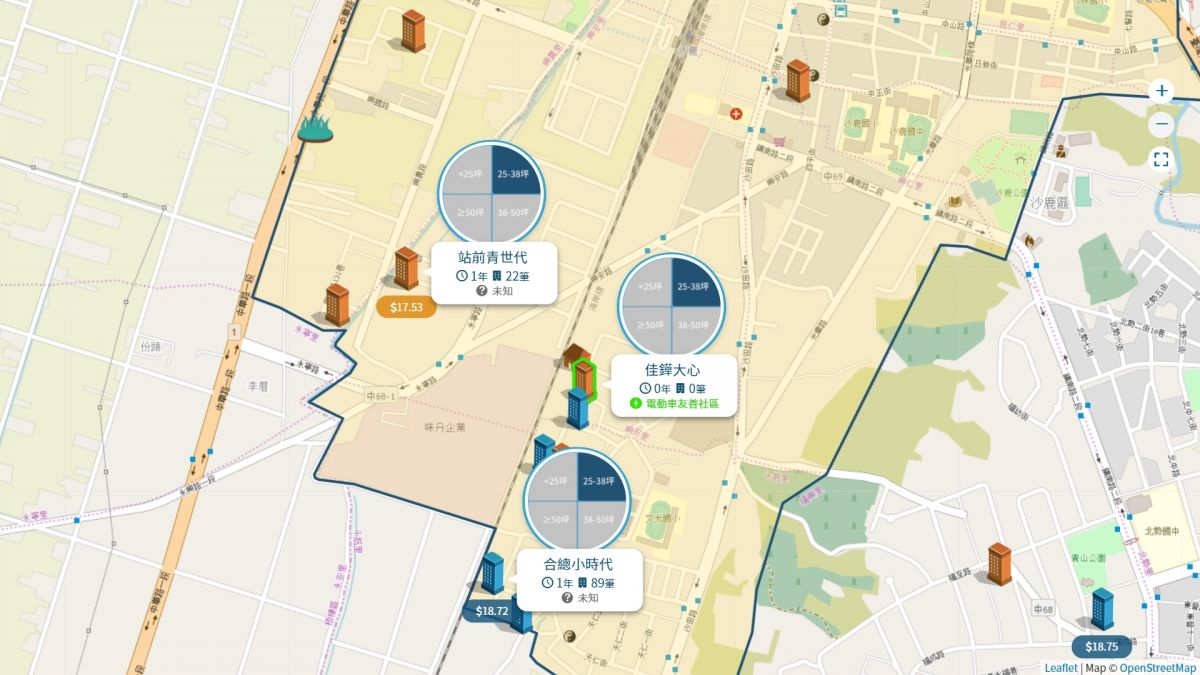Click the question mark icon in 站前青世代 popup
This screenshot has width=1200, height=675.
(482, 291)
